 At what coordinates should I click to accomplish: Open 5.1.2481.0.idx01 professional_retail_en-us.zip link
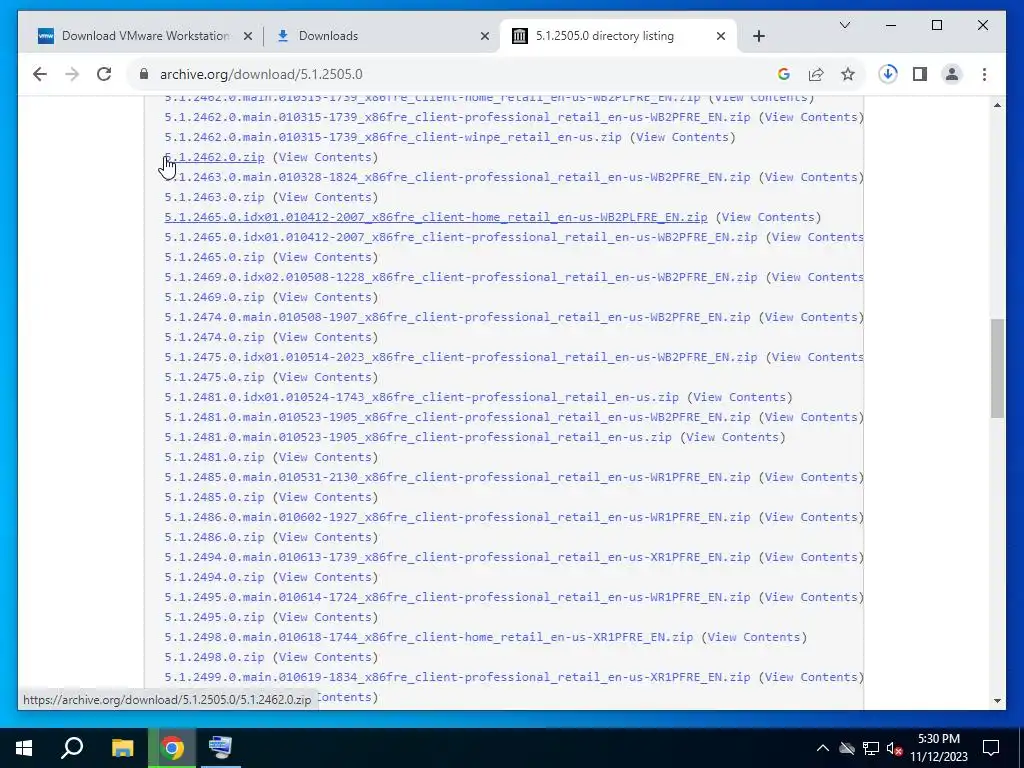pos(421,397)
